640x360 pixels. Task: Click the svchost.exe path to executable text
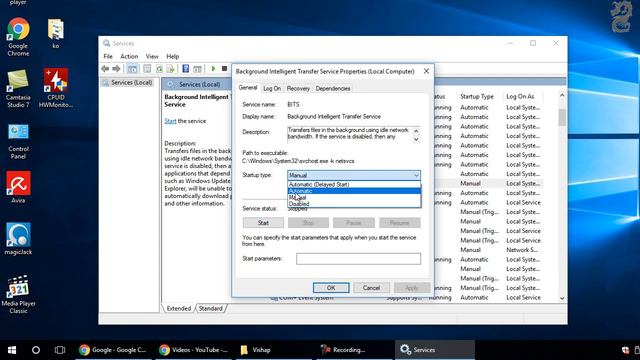click(x=298, y=161)
